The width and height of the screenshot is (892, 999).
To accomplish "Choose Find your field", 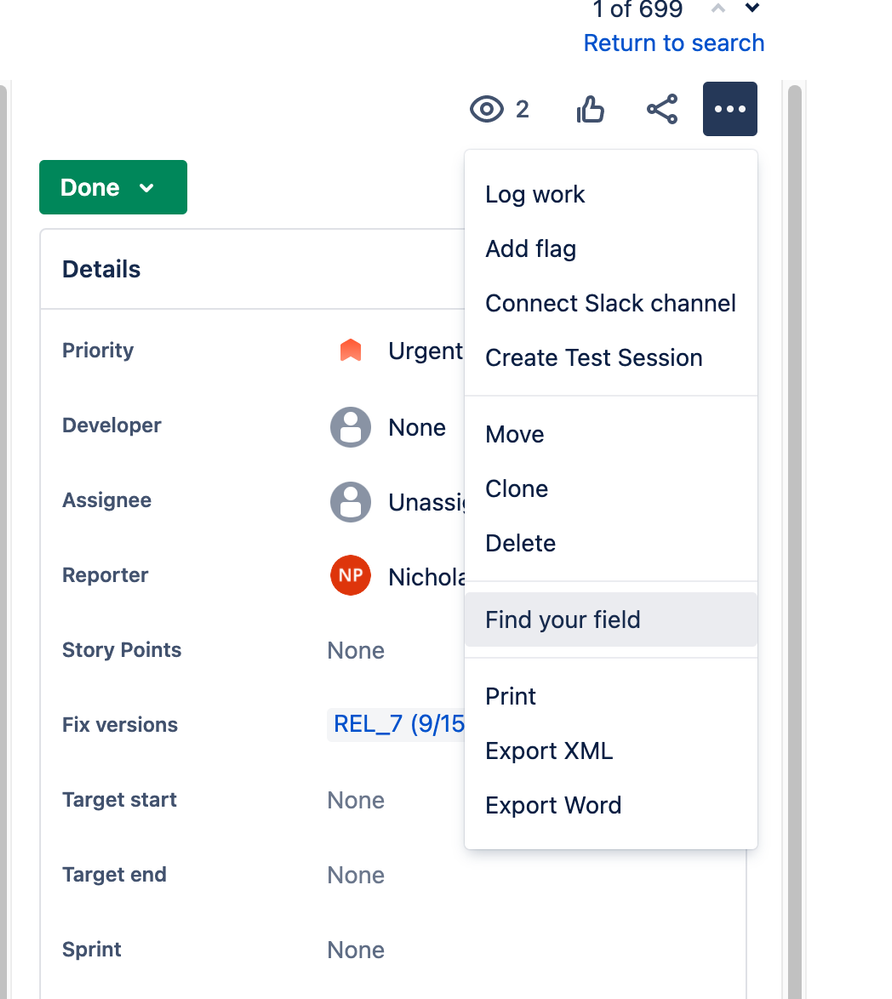I will [x=611, y=619].
